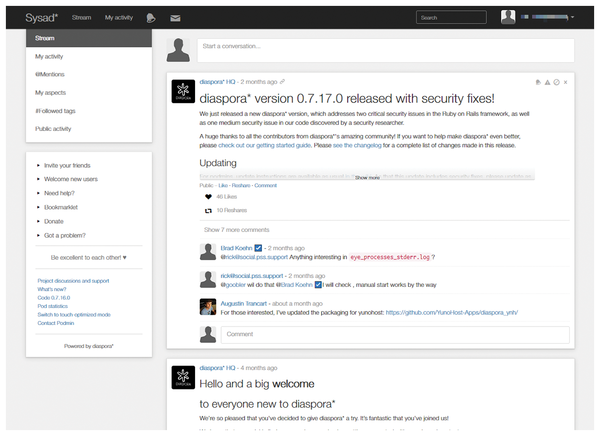Open diaspora* HQ author link on welcome post
The image size is (600, 436).
click(x=217, y=368)
